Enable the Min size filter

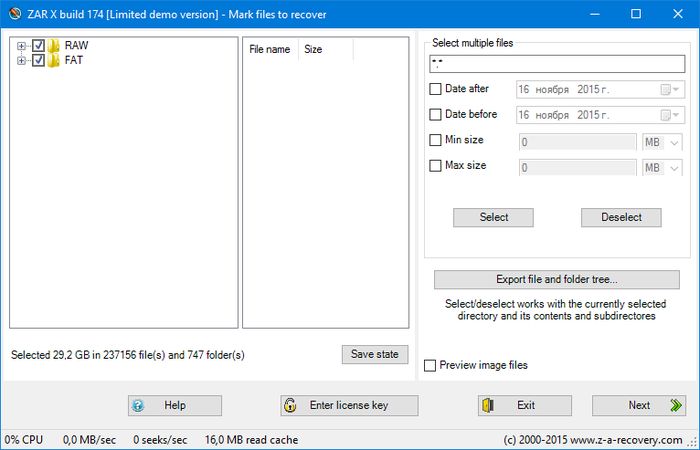point(435,140)
